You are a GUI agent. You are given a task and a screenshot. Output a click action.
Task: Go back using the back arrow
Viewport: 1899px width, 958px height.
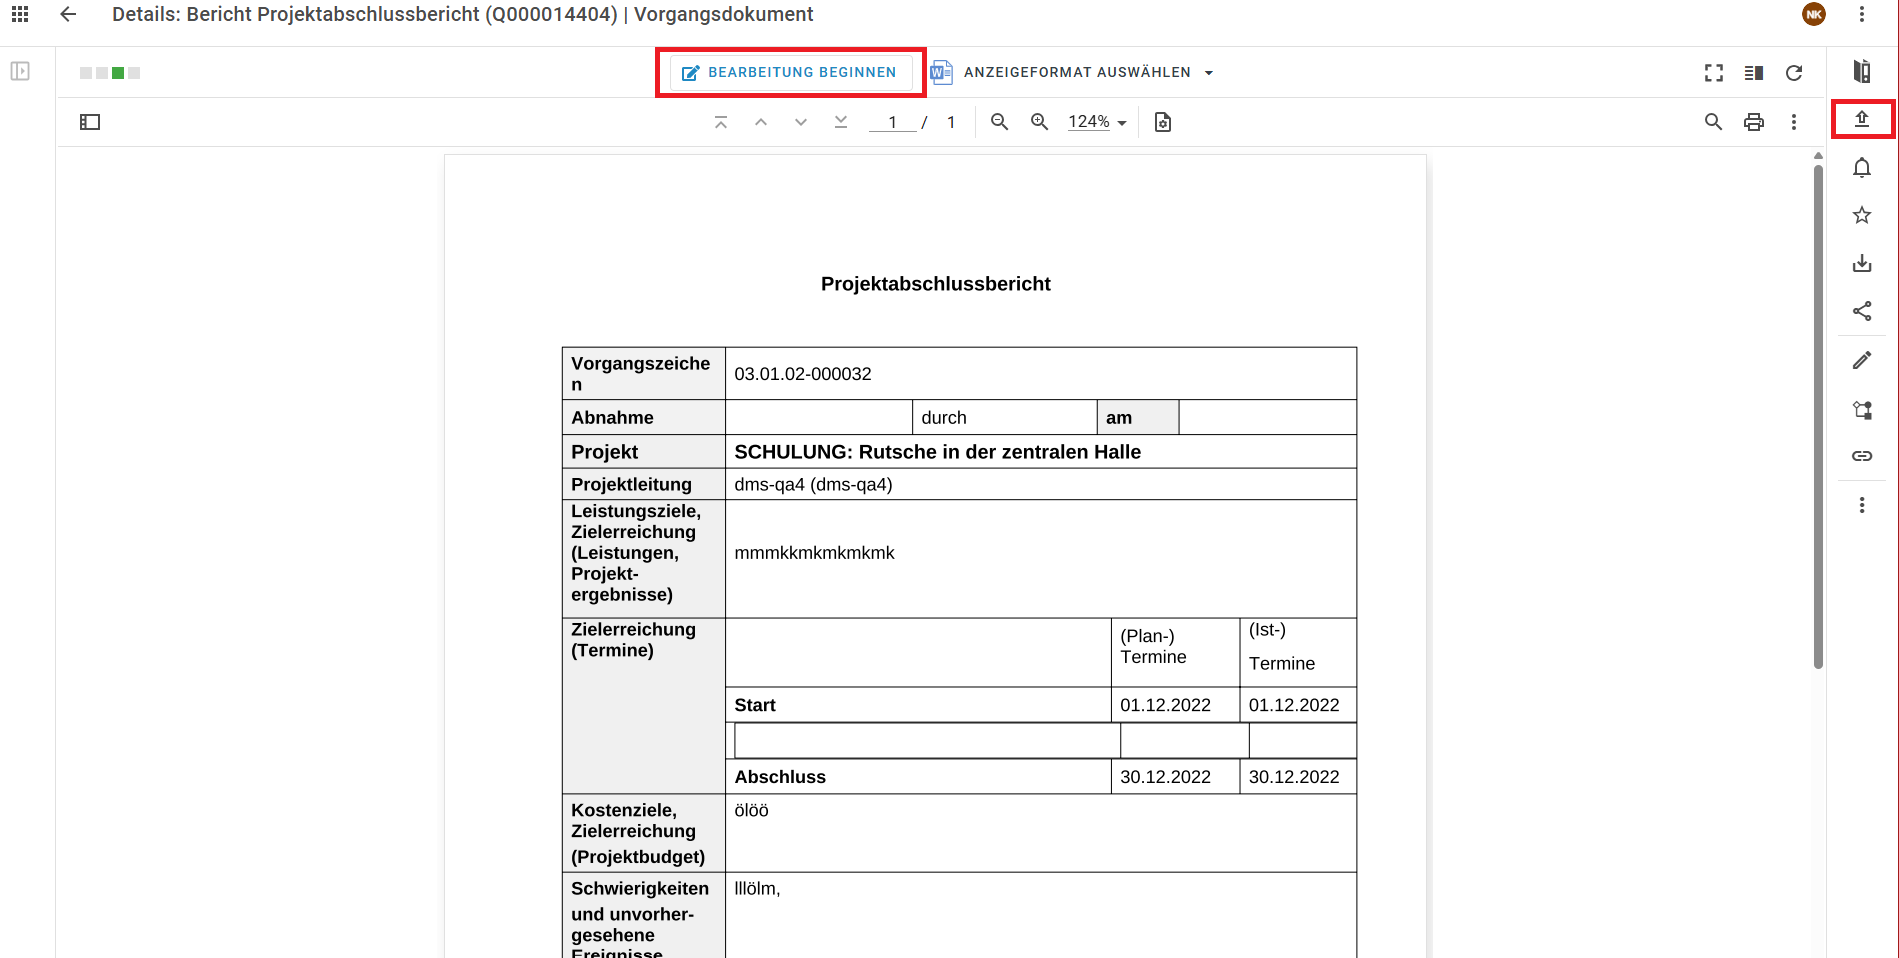(68, 14)
